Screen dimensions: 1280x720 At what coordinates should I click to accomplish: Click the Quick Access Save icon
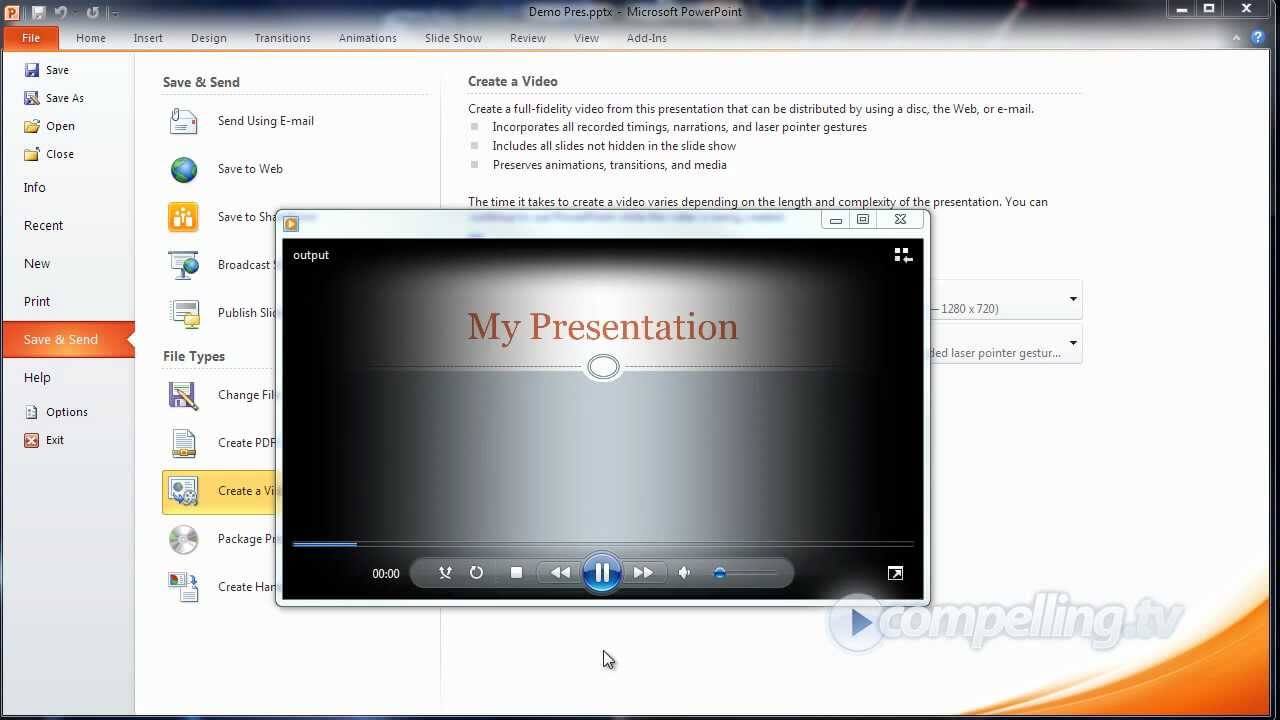click(x=38, y=12)
